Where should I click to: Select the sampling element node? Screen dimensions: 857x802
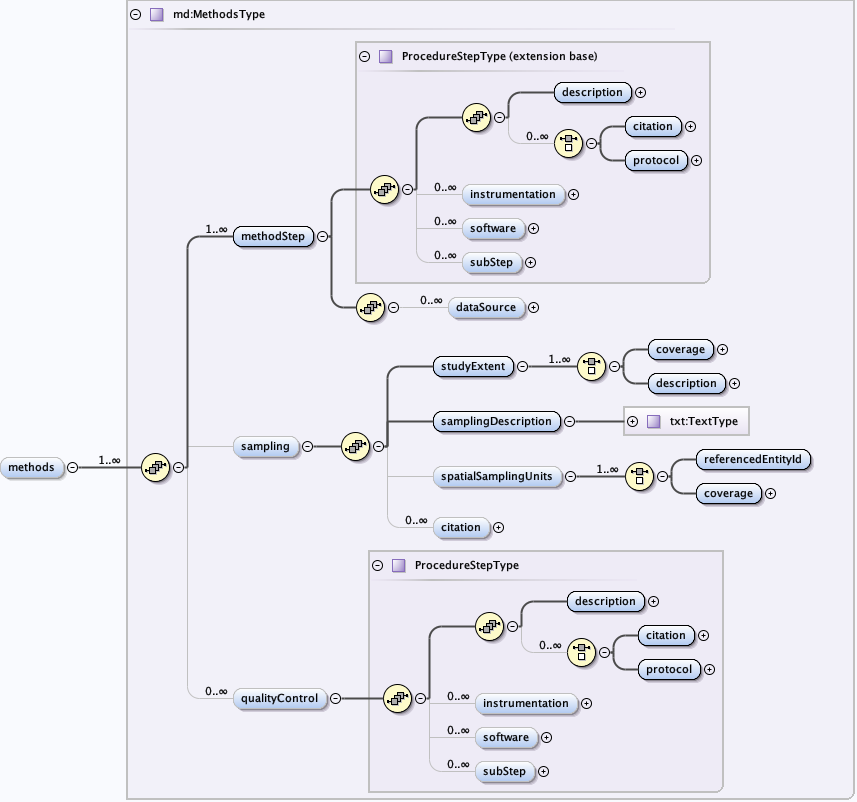[265, 447]
